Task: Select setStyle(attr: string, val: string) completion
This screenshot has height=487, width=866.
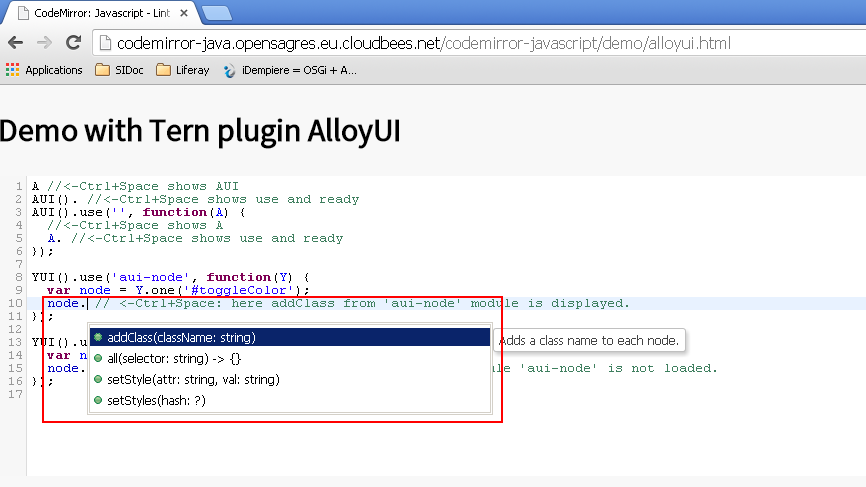Action: tap(290, 379)
